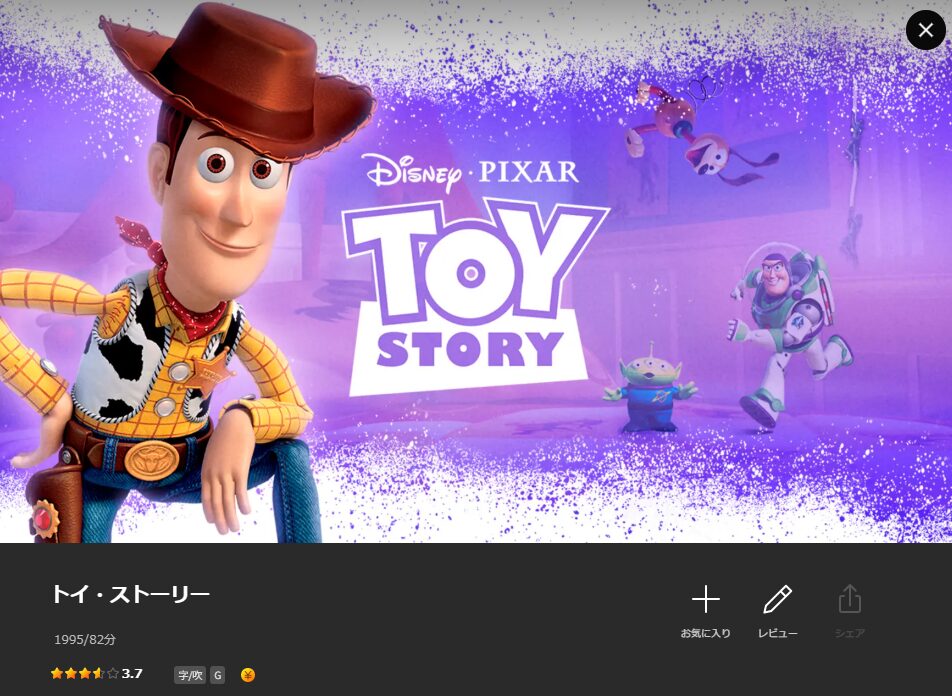Click the レビュー label text
952x696 pixels.
click(778, 633)
